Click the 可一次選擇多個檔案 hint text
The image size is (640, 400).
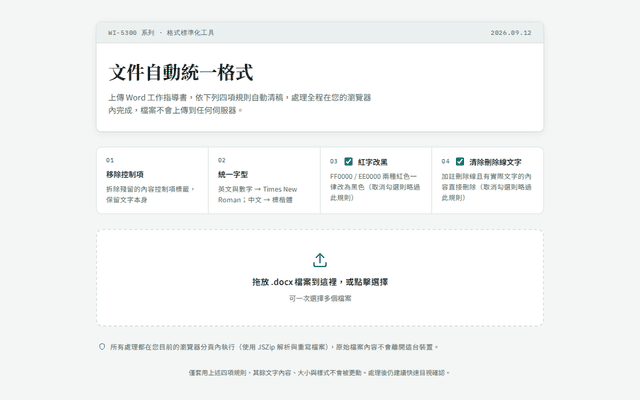[320, 298]
